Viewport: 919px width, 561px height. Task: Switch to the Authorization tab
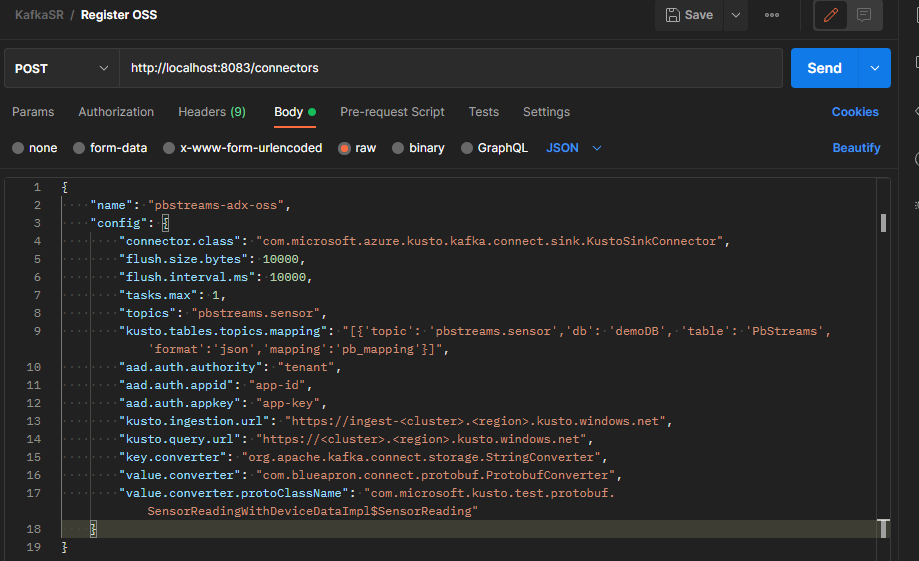(116, 112)
